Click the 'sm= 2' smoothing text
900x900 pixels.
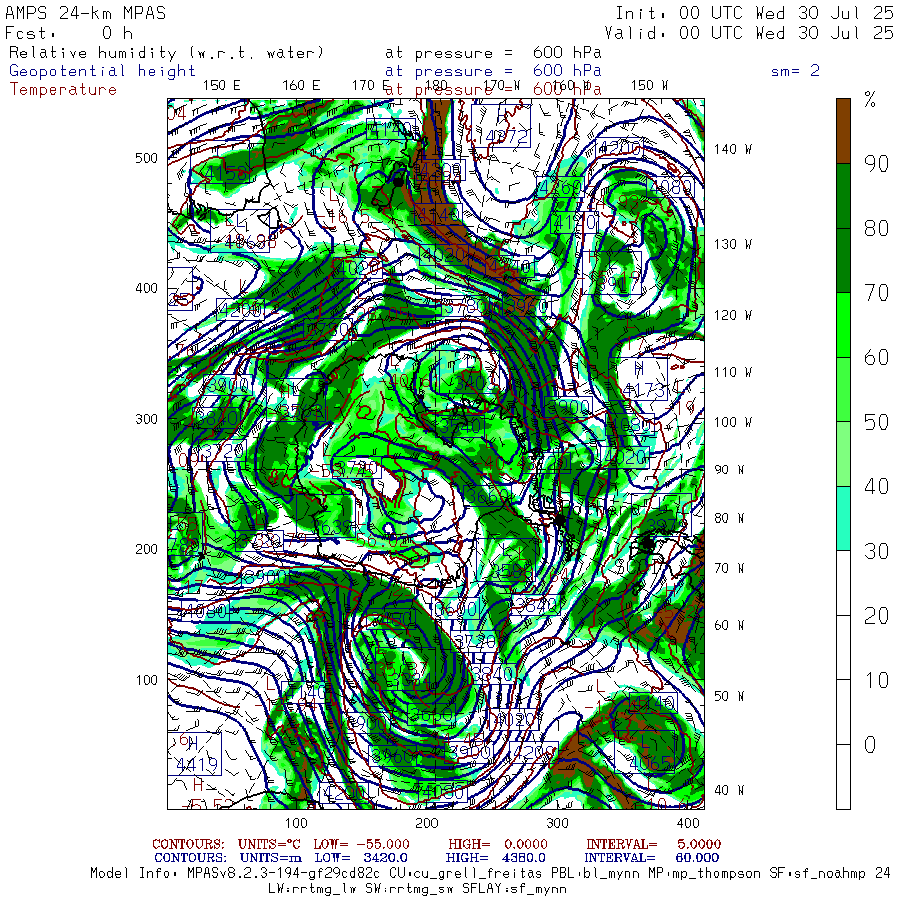(x=796, y=71)
